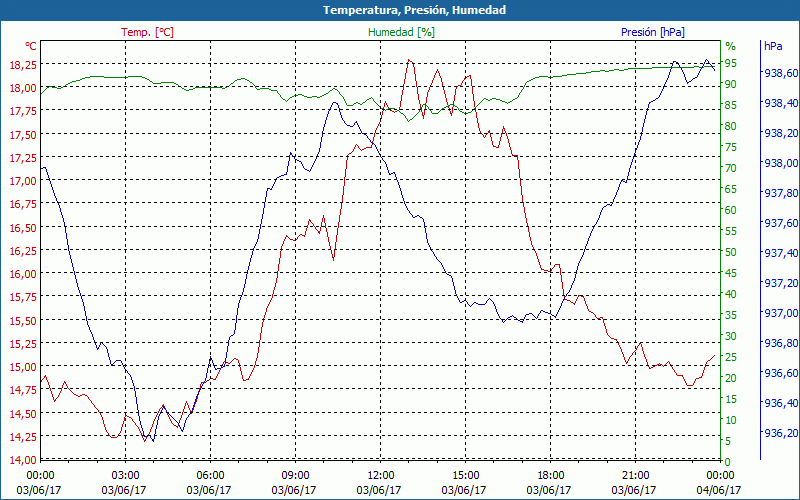Select the '938,00' pressure tick label

point(781,163)
